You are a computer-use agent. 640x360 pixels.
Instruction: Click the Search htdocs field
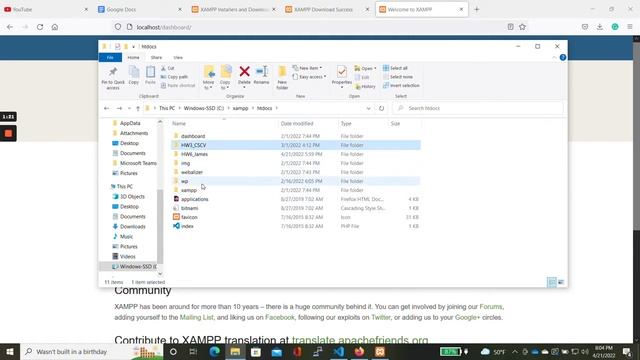pyautogui.click(x=478, y=108)
